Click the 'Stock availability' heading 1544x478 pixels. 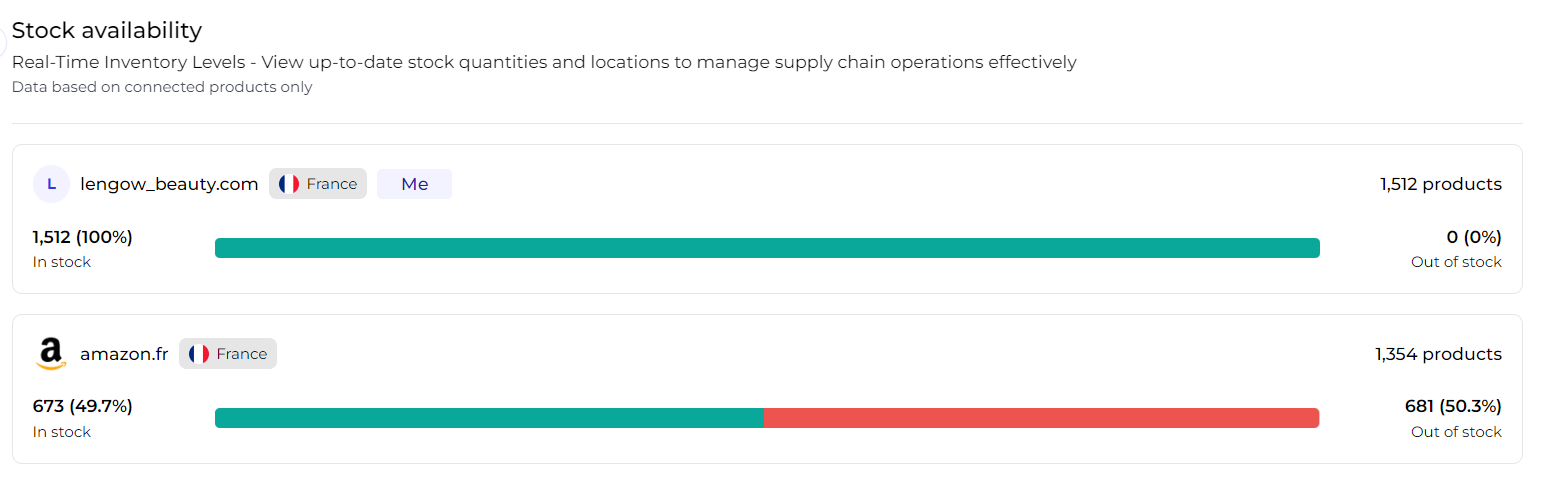107,31
